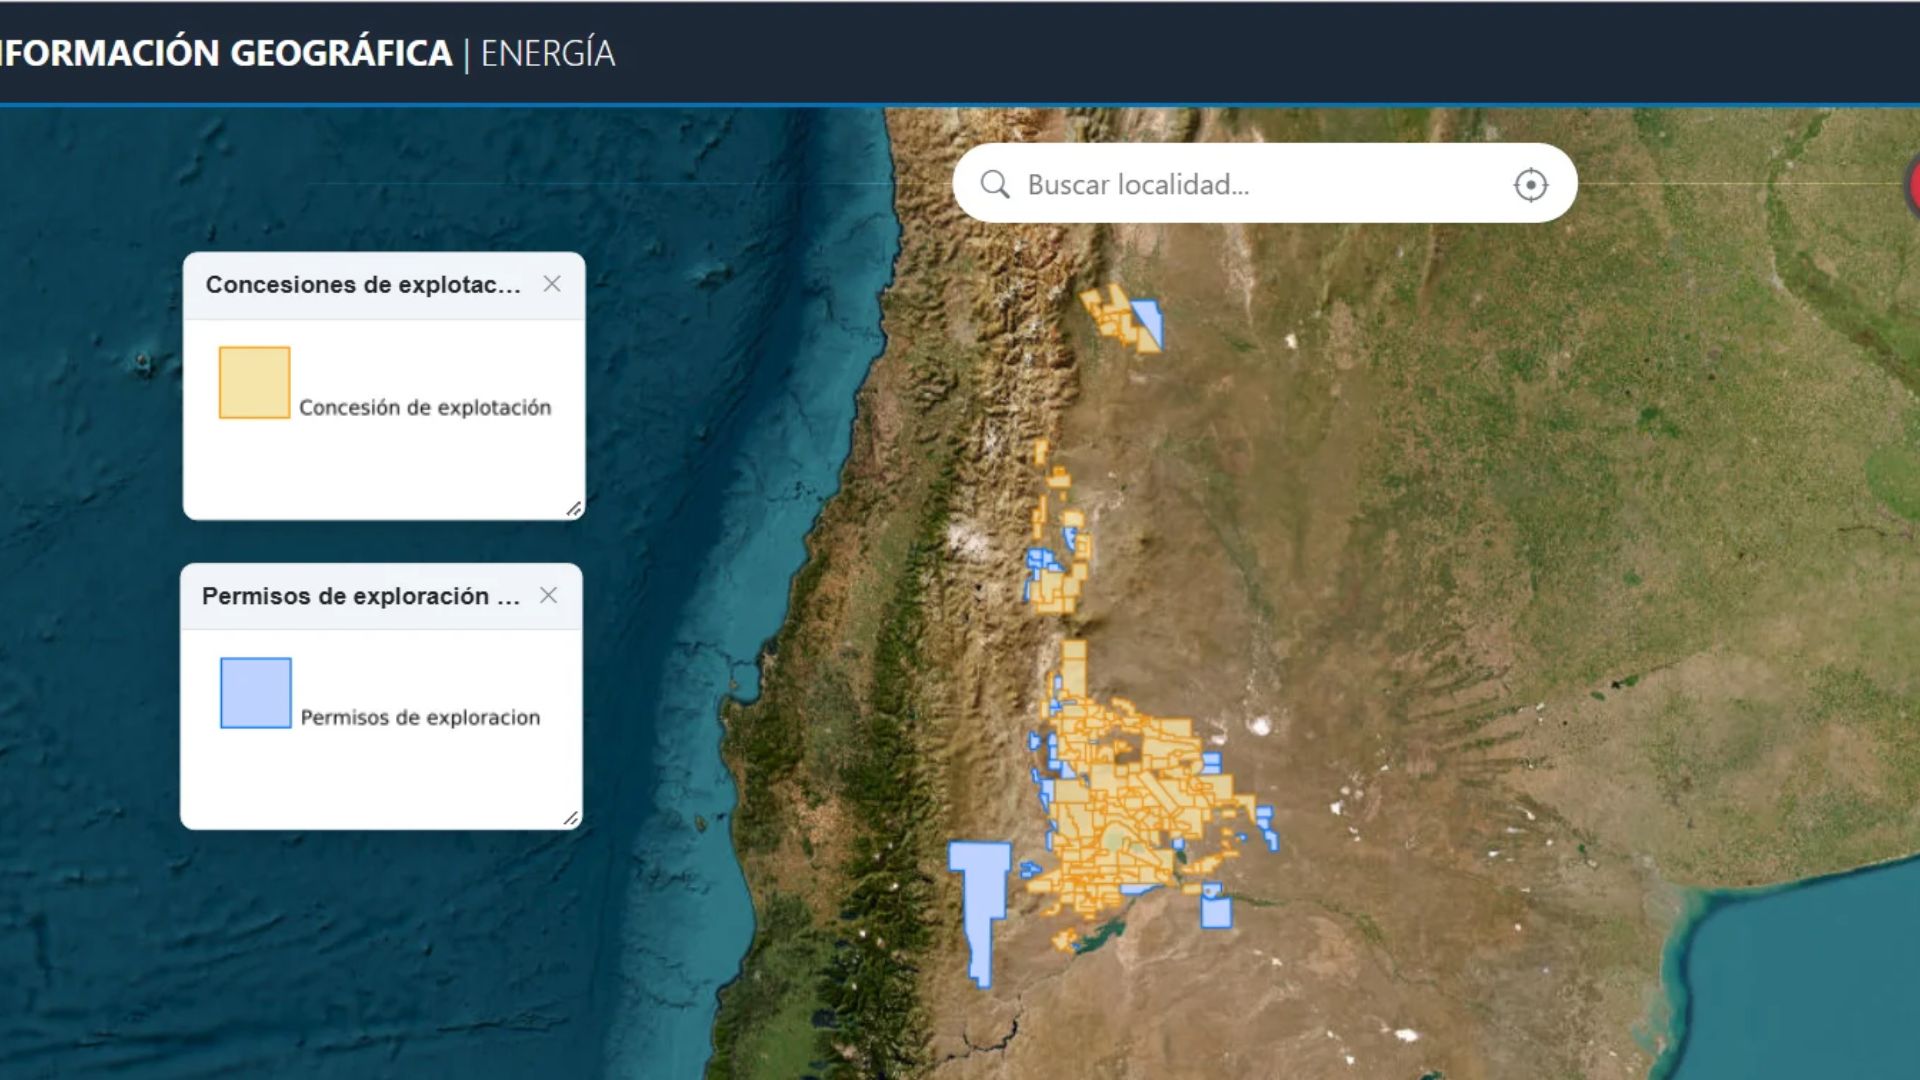This screenshot has height=1080, width=1920.
Task: Click the Concesiones de explotac... panel title
Action: (x=363, y=285)
